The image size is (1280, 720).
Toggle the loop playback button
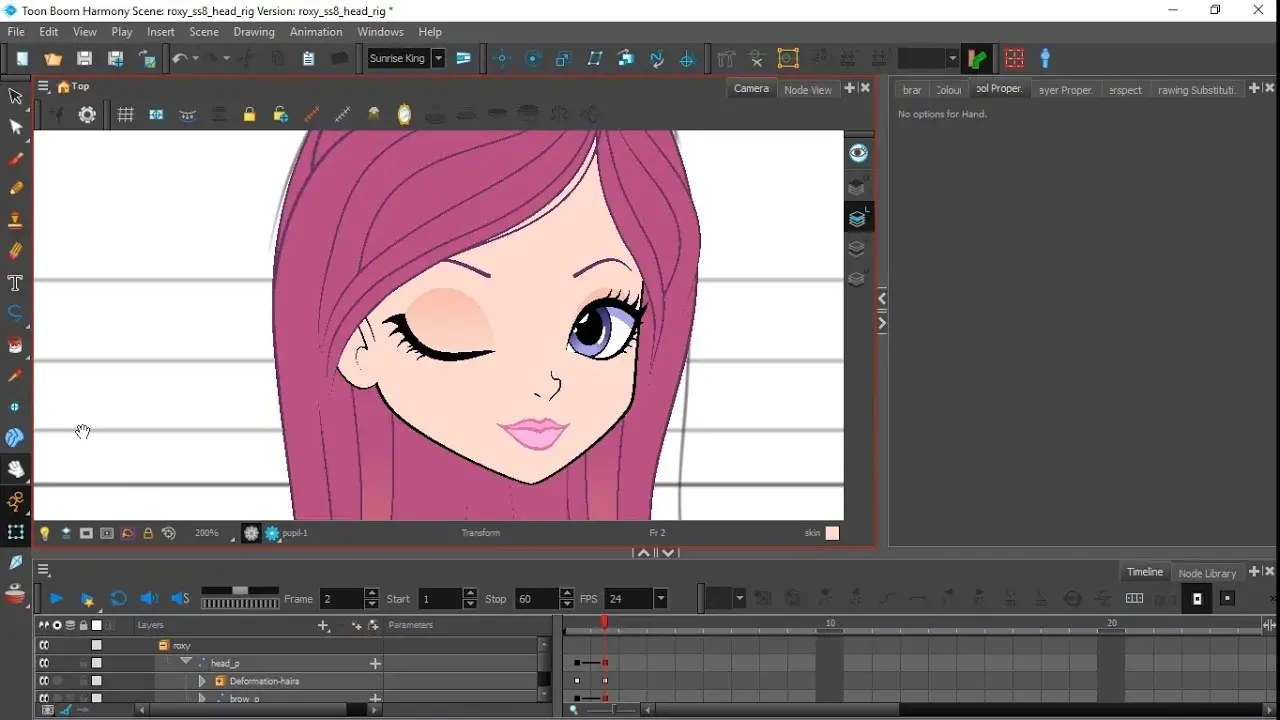pos(118,599)
